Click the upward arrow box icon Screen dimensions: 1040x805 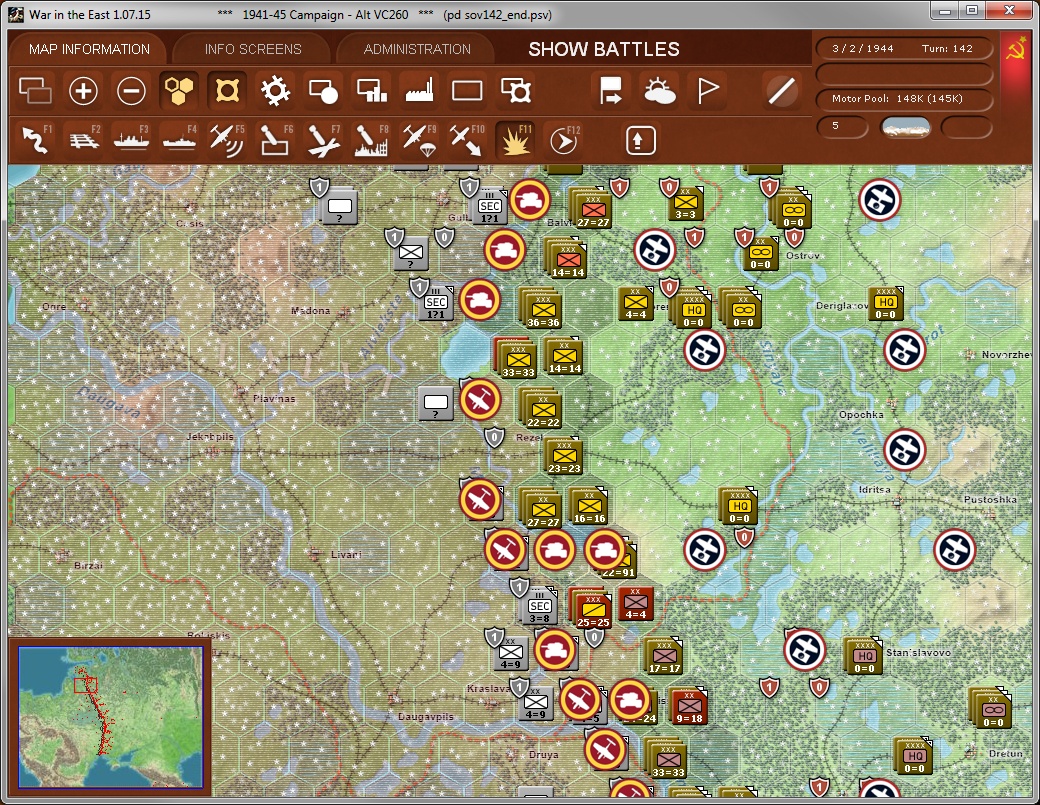point(640,140)
